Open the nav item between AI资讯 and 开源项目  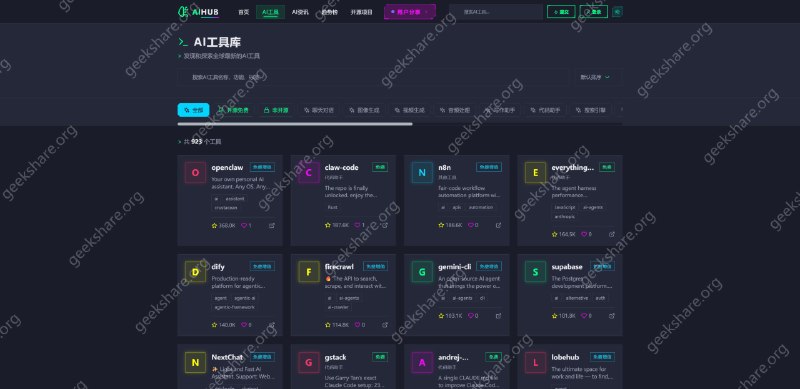click(x=329, y=12)
